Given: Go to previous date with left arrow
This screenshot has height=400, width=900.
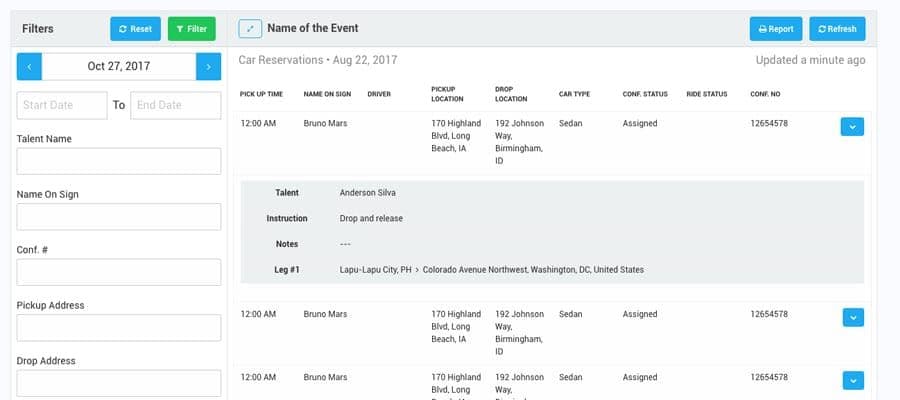Looking at the screenshot, I should coord(29,67).
